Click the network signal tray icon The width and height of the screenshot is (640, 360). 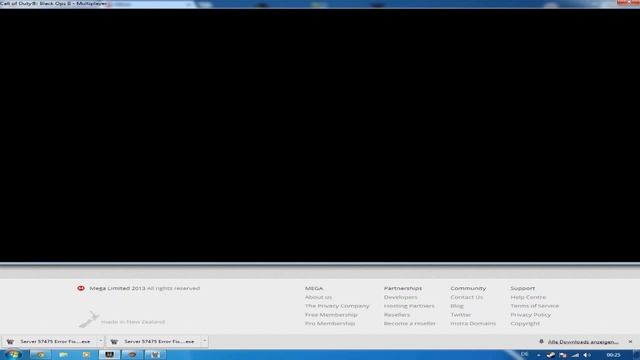click(575, 355)
